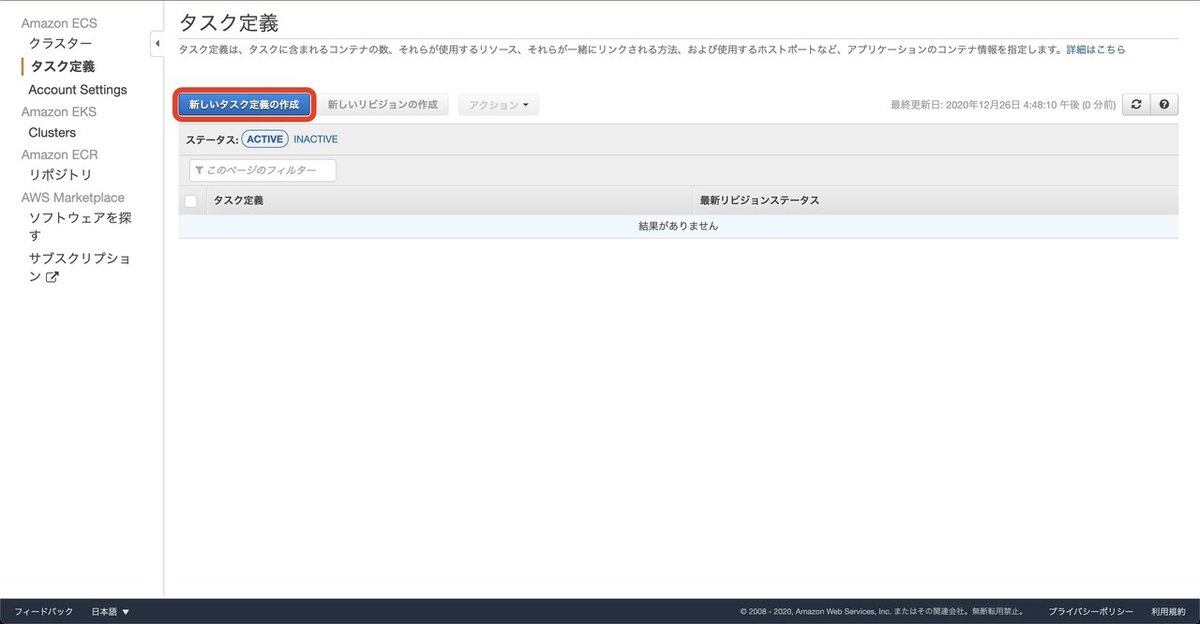Open the 新しいリビジョンの作成 options
1200x624 pixels.
(384, 104)
